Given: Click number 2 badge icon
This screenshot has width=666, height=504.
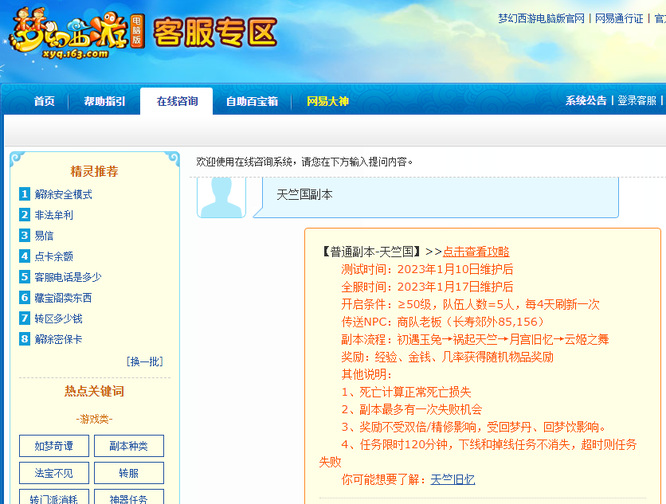Looking at the screenshot, I should coord(25,215).
